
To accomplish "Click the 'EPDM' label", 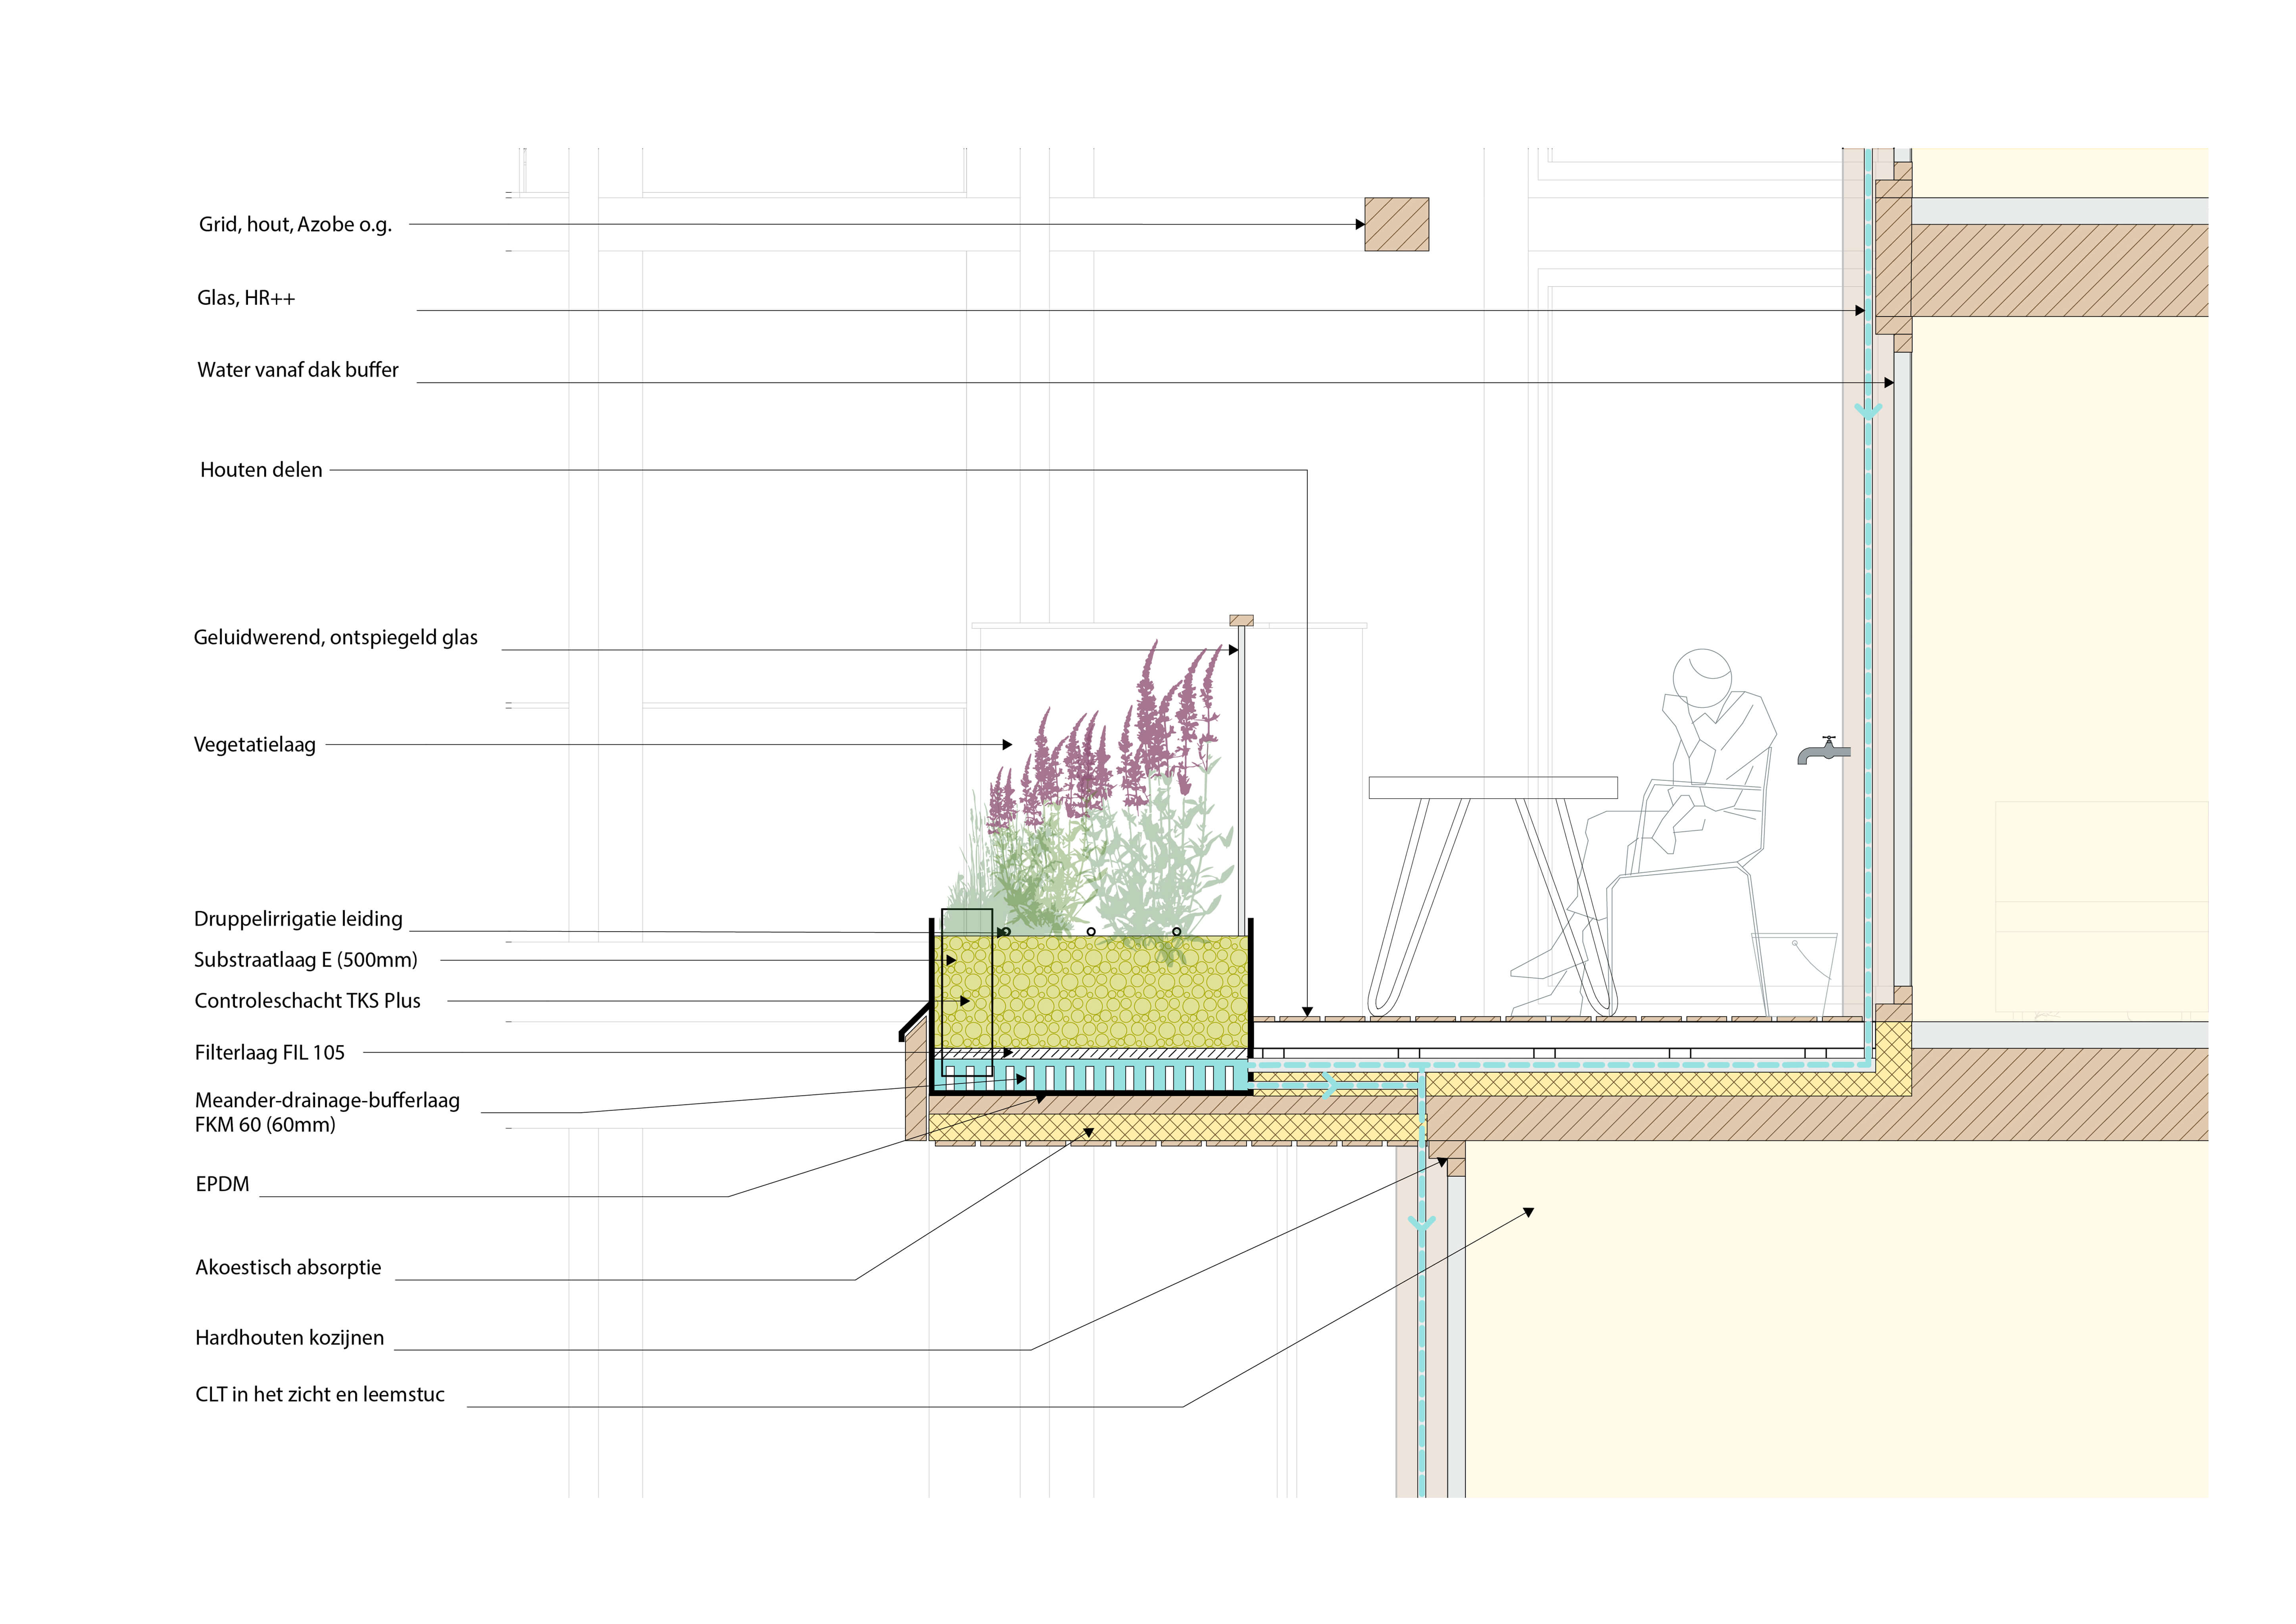I will click(x=222, y=1185).
